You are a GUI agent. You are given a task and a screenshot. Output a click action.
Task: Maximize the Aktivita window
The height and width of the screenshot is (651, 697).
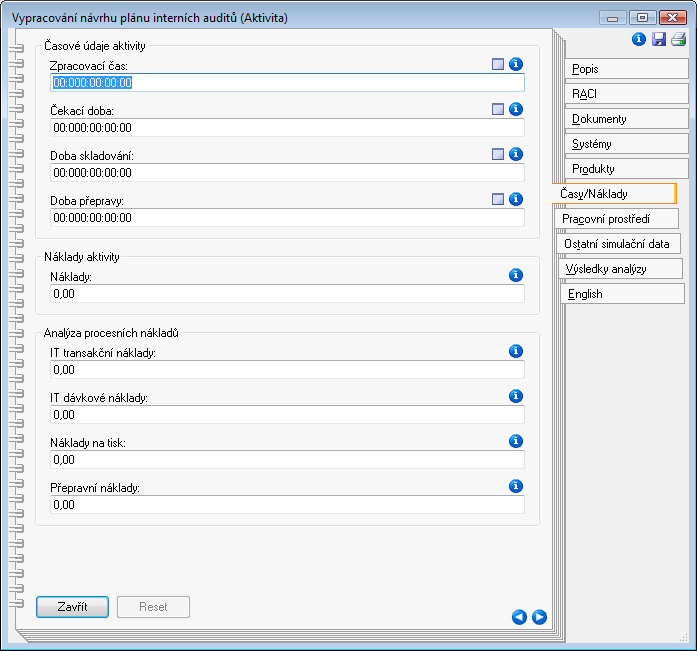pyautogui.click(x=642, y=18)
